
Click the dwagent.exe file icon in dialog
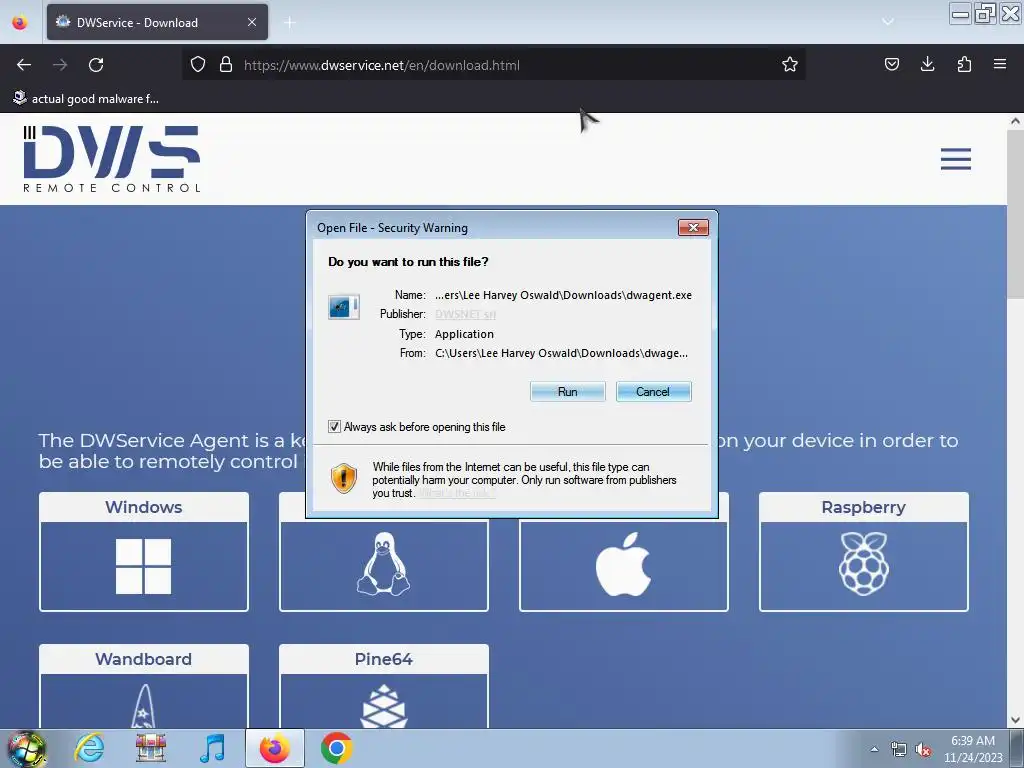[344, 306]
